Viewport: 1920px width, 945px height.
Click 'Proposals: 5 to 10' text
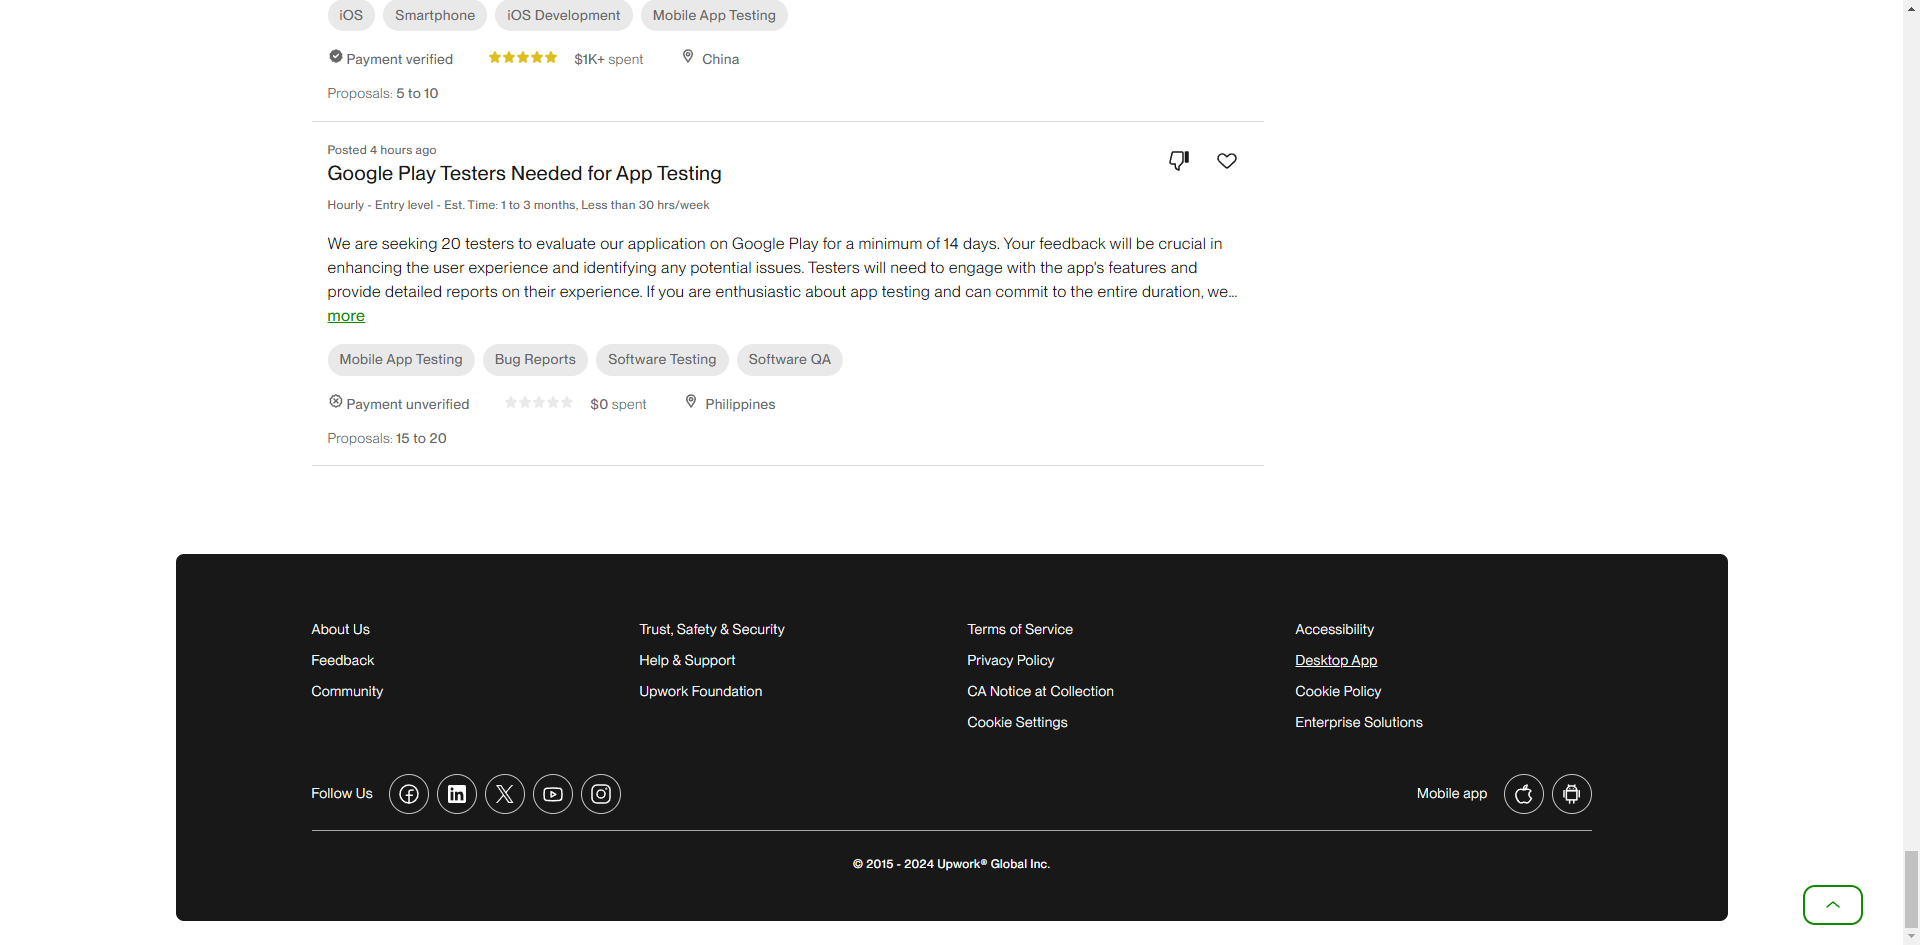[x=383, y=94]
